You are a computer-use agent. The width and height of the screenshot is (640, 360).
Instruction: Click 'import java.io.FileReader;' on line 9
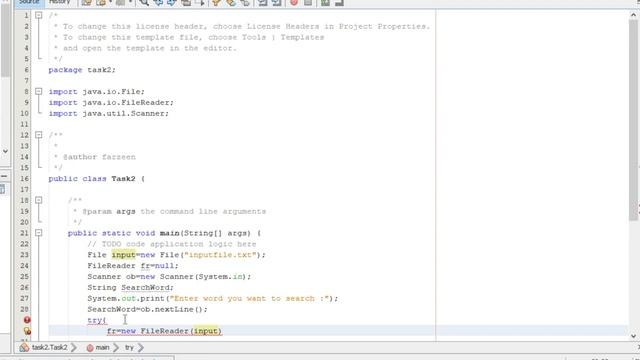111,102
